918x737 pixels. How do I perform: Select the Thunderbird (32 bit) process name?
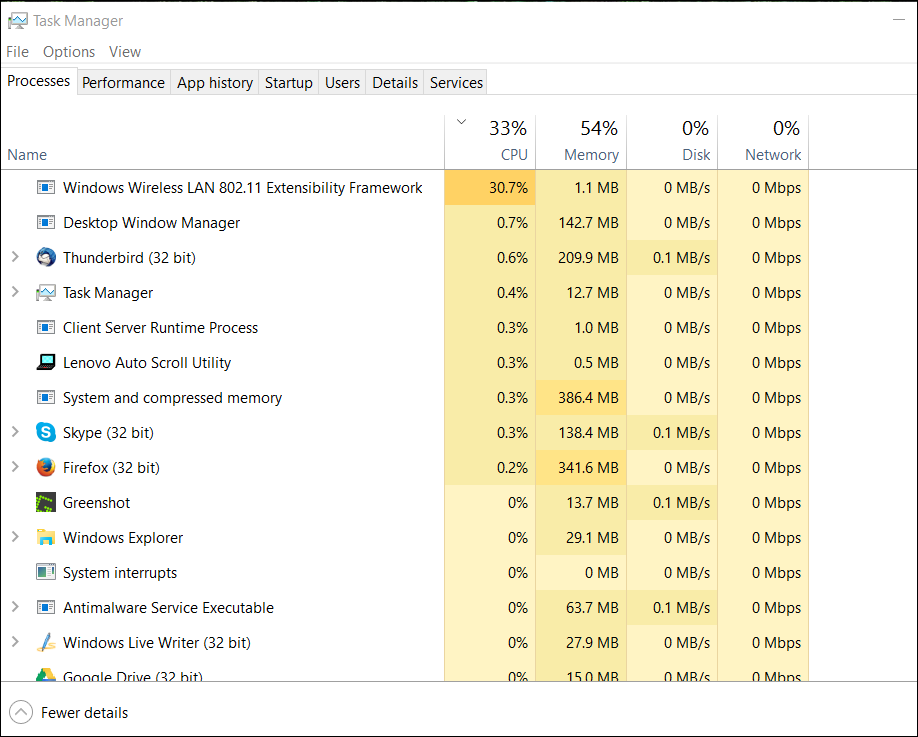coord(129,258)
